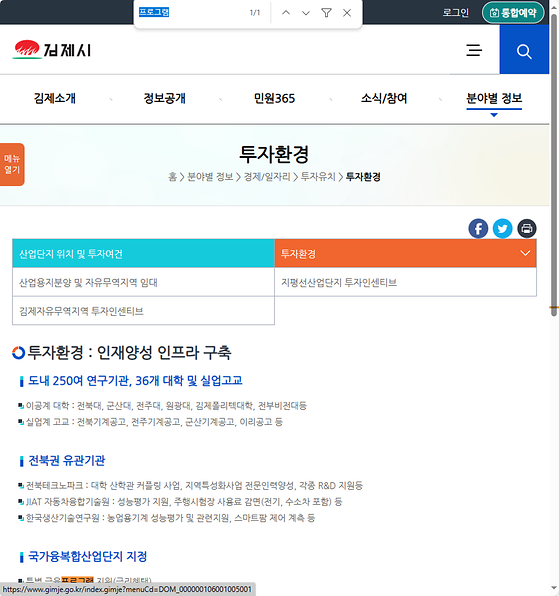Screen dimensions: 559x596
Task: Click the 투자환경 page title
Action: 274,154
